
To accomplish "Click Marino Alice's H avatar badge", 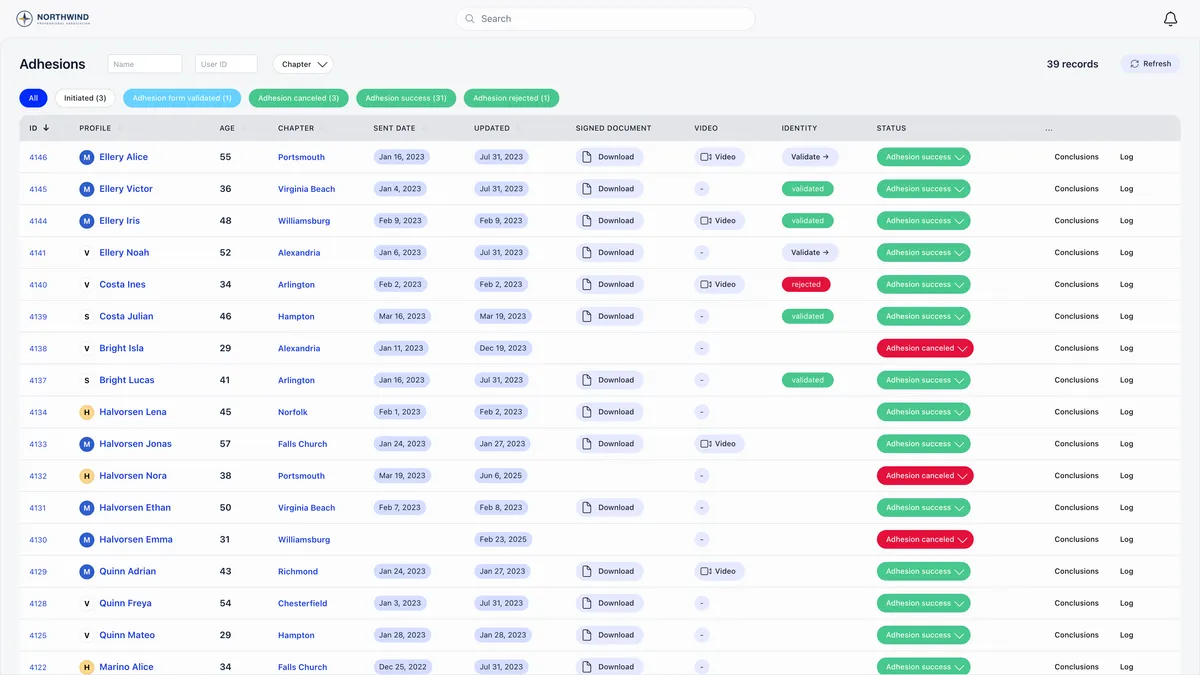I will [87, 667].
